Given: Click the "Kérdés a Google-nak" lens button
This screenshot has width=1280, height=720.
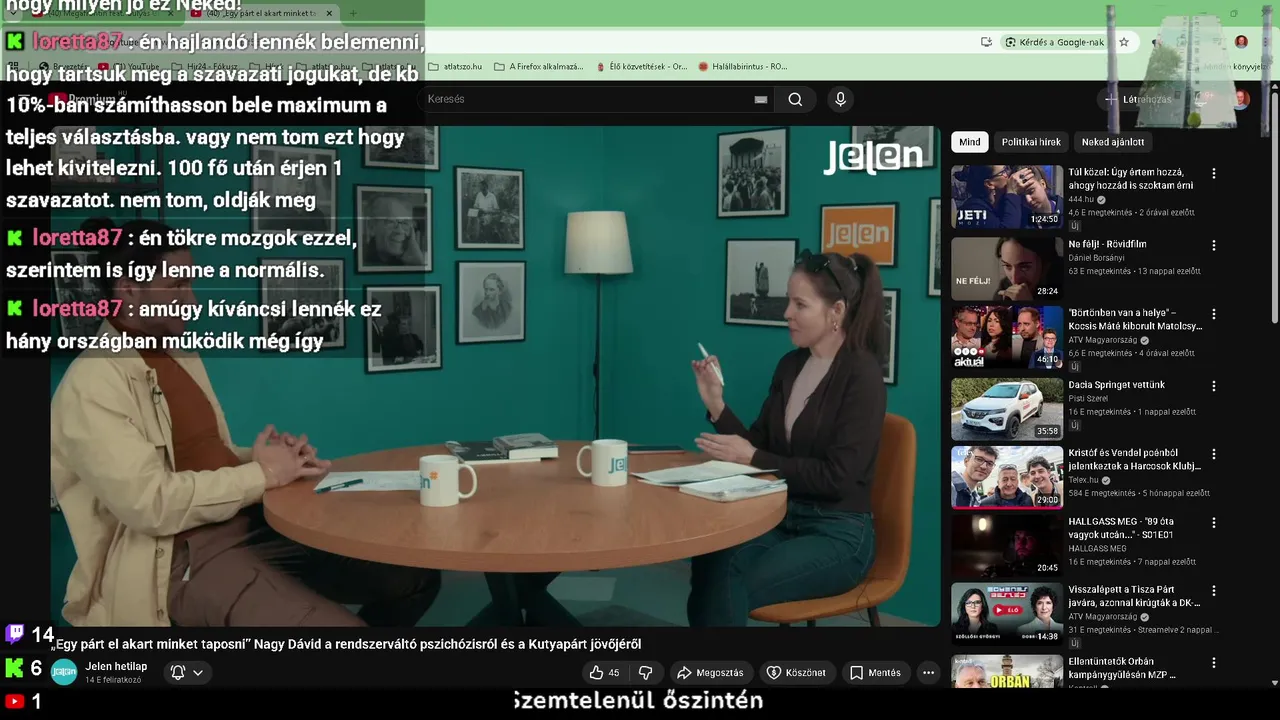Looking at the screenshot, I should 1054,42.
